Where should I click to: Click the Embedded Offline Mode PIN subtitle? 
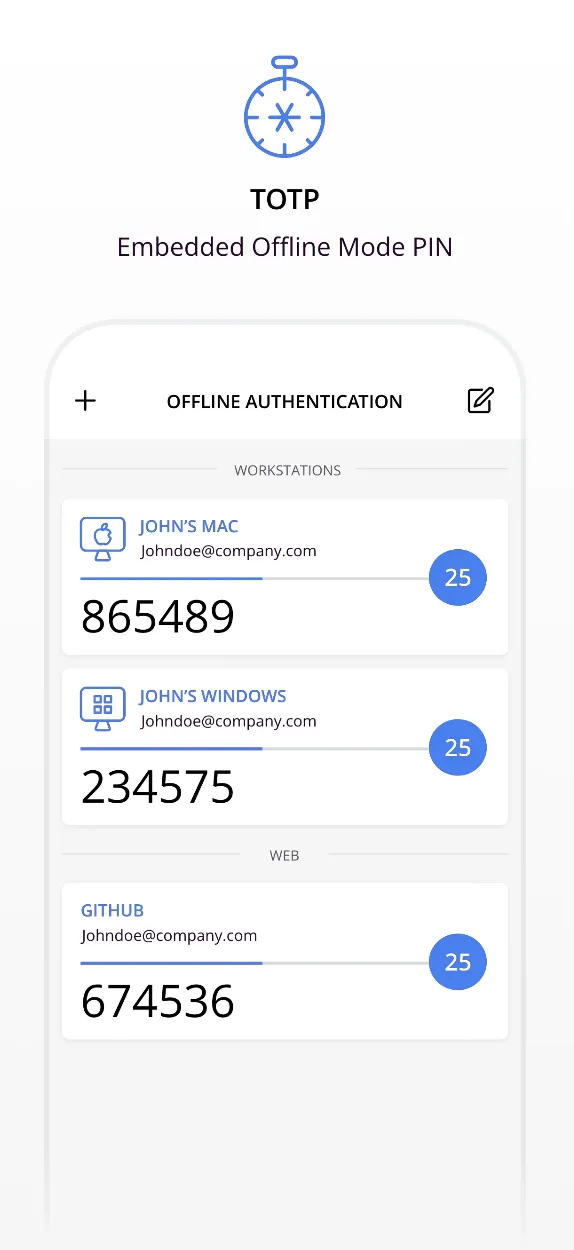coord(285,247)
